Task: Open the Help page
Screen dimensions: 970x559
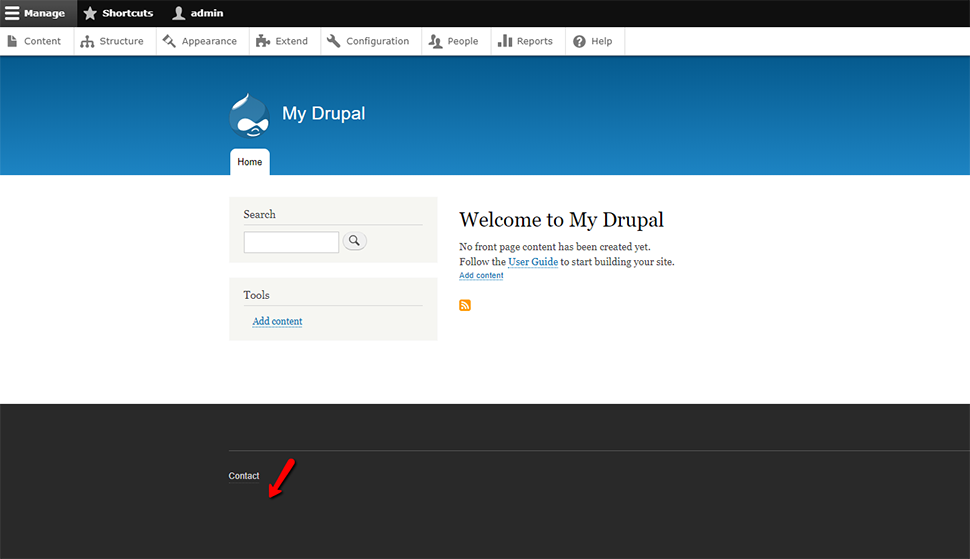Action: point(593,41)
